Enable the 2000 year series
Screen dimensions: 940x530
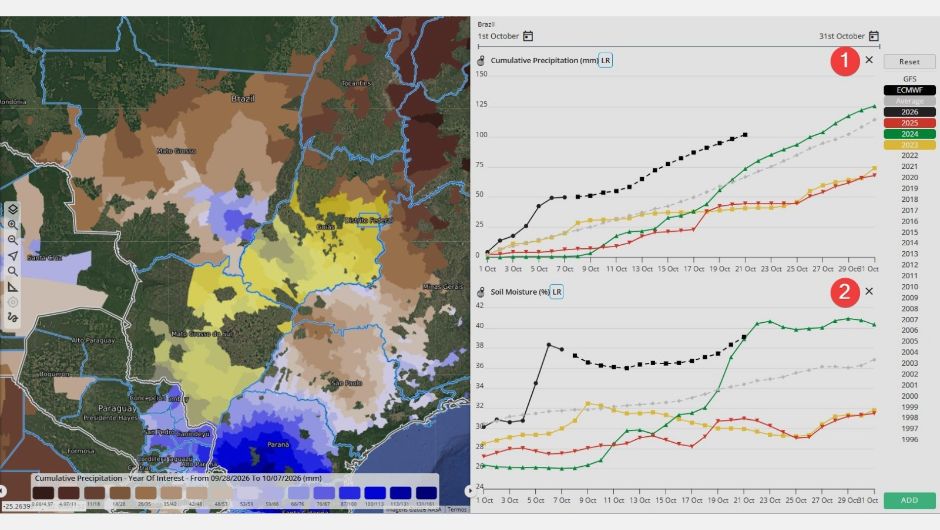(909, 396)
